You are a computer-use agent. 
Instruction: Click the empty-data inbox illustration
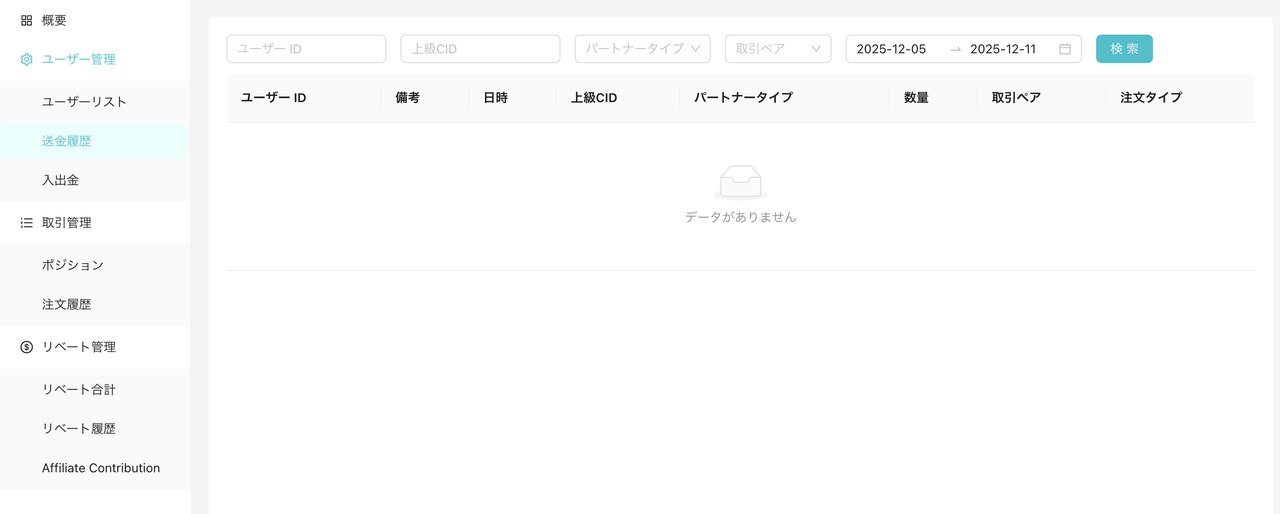point(741,182)
